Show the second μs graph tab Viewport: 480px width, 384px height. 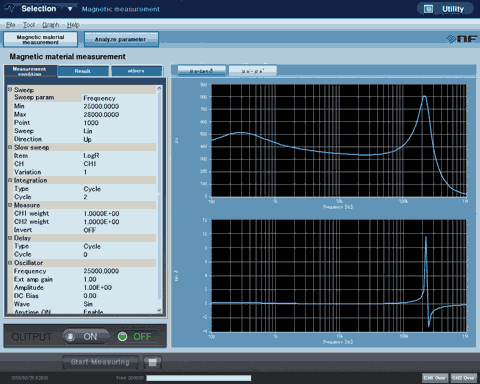[253, 71]
